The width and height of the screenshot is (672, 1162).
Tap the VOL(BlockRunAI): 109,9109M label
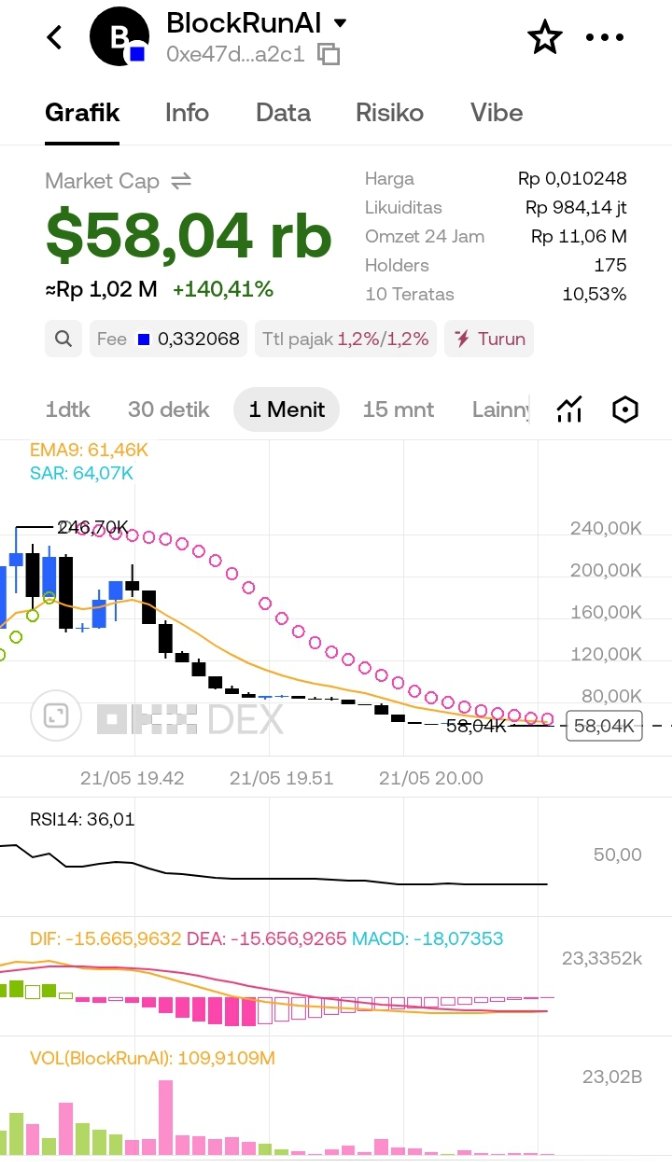point(153,1058)
